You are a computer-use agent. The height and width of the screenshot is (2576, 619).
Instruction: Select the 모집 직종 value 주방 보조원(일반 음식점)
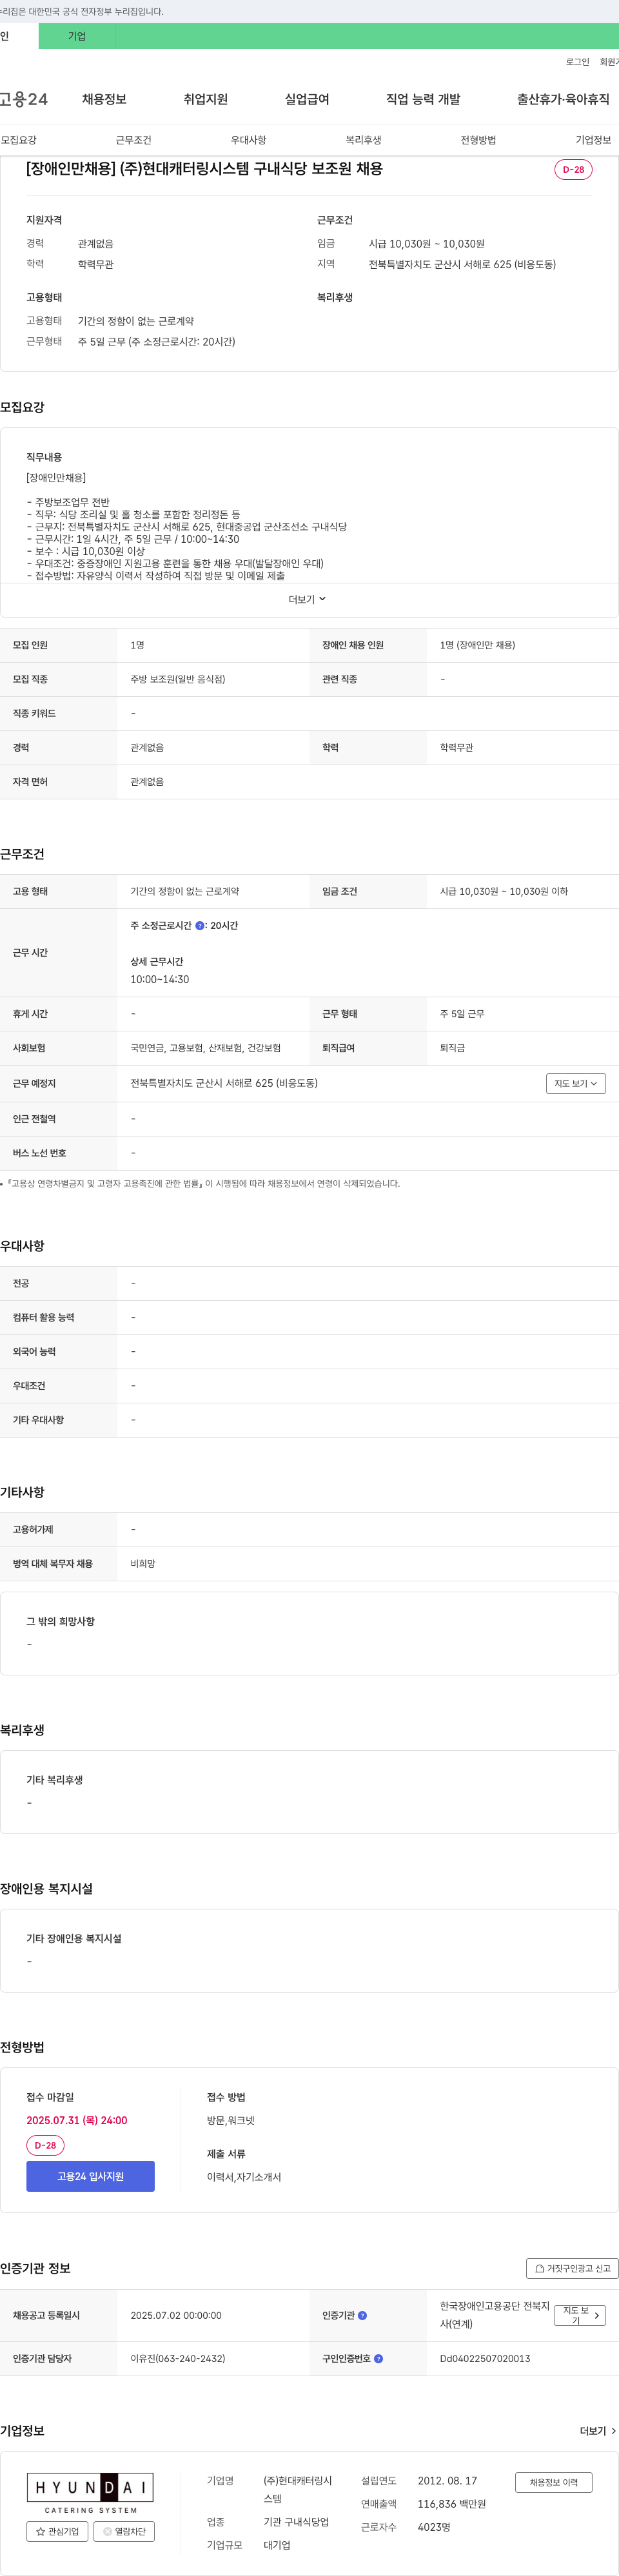[178, 679]
